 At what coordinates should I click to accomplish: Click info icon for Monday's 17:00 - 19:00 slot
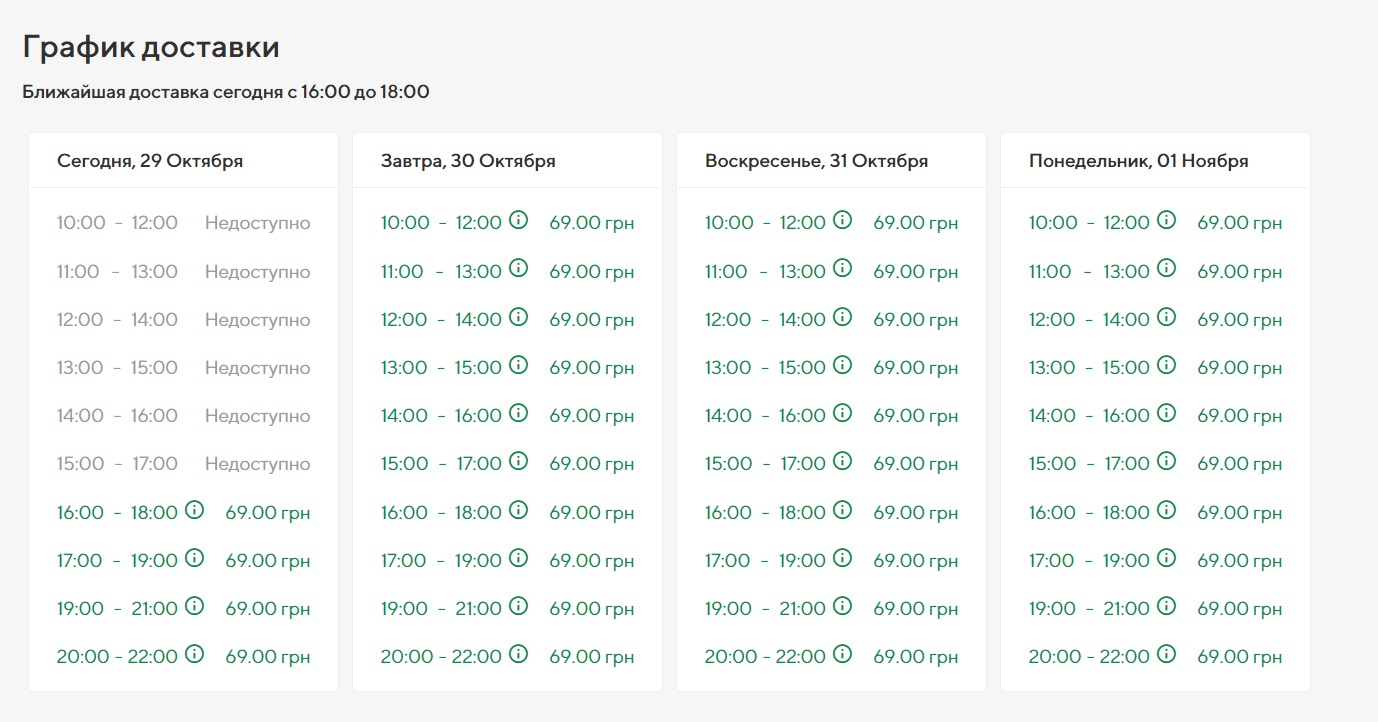[x=1167, y=558]
